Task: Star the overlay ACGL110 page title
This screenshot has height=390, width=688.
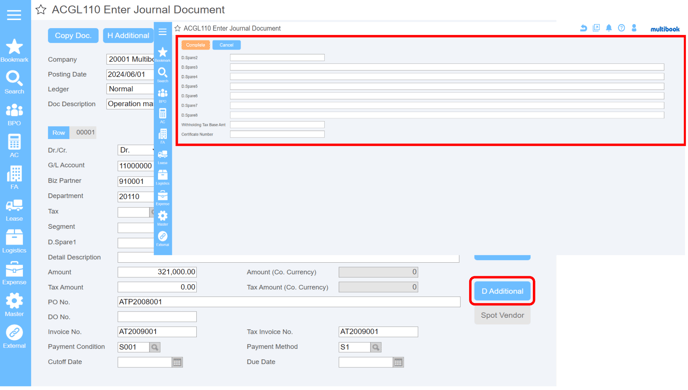Action: (178, 28)
